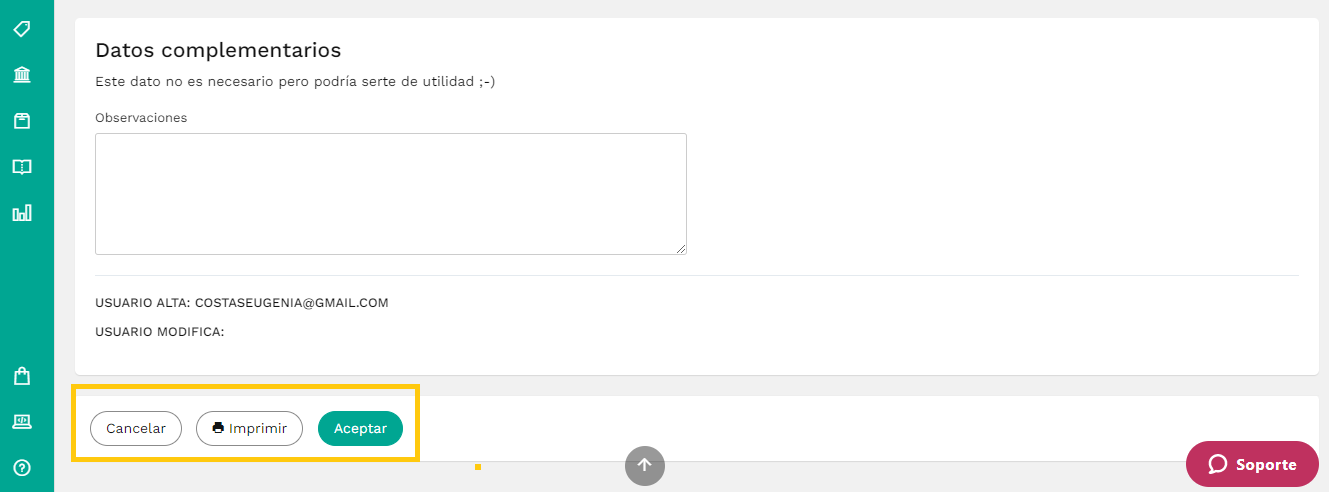Click the Datos complementarios heading
The height and width of the screenshot is (492, 1329).
[x=218, y=50]
